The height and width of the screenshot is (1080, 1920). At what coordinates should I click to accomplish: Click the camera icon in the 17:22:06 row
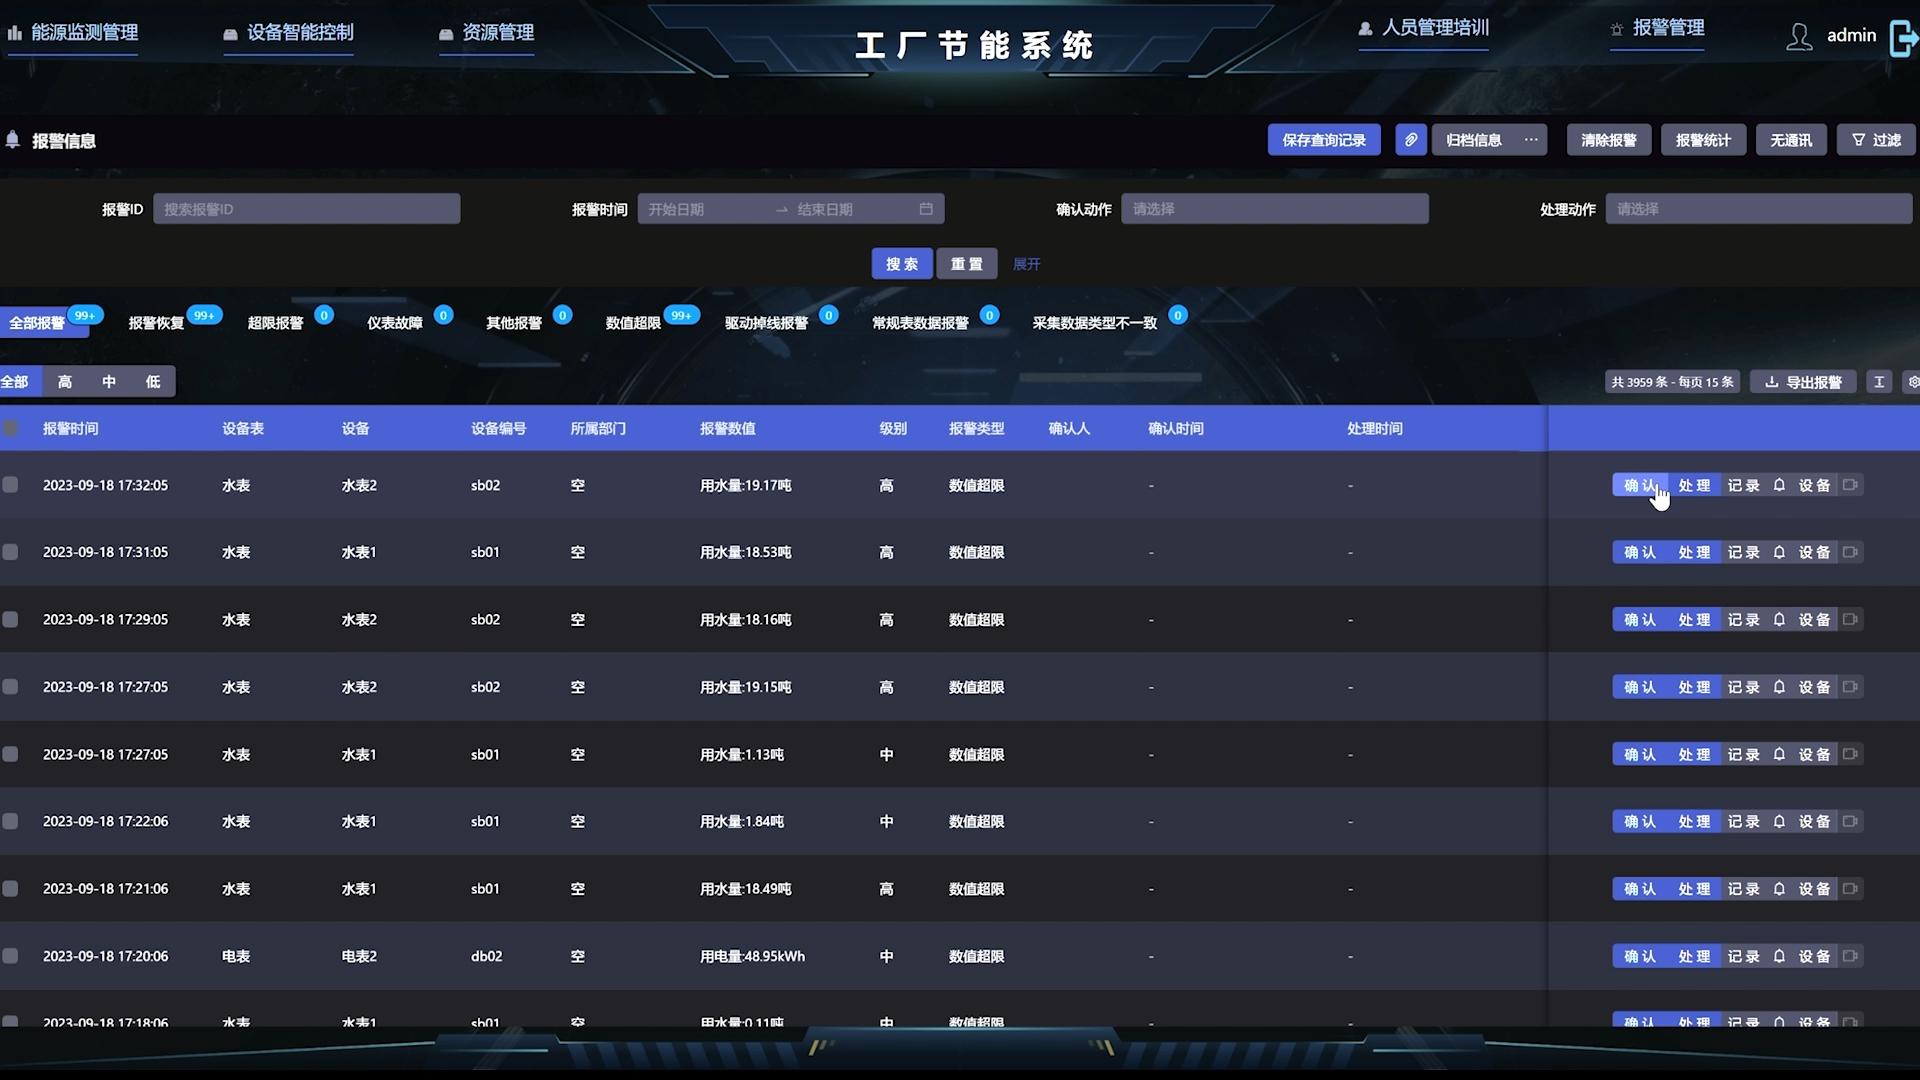click(1850, 821)
